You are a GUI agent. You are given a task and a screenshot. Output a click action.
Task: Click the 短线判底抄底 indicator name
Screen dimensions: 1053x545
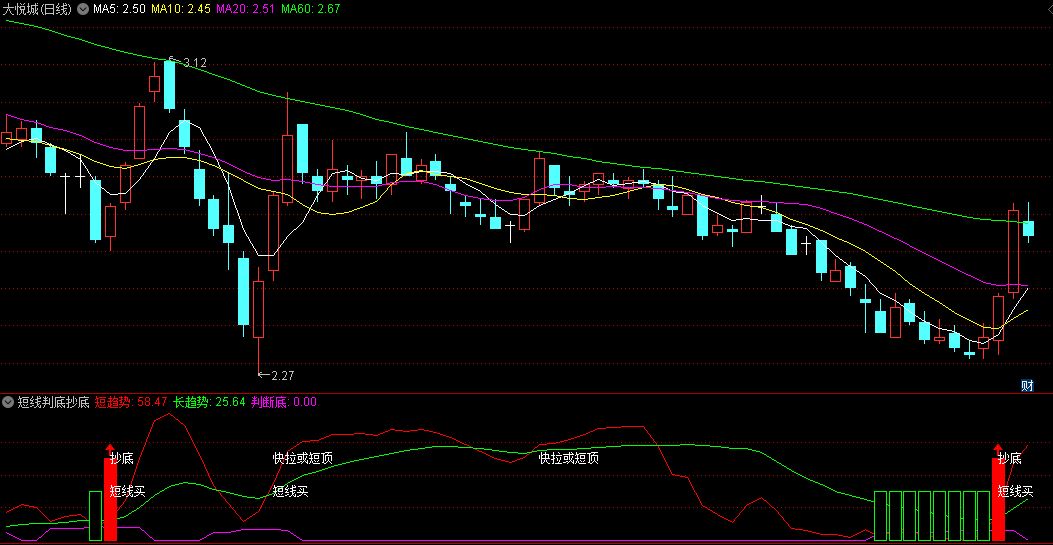point(53,402)
